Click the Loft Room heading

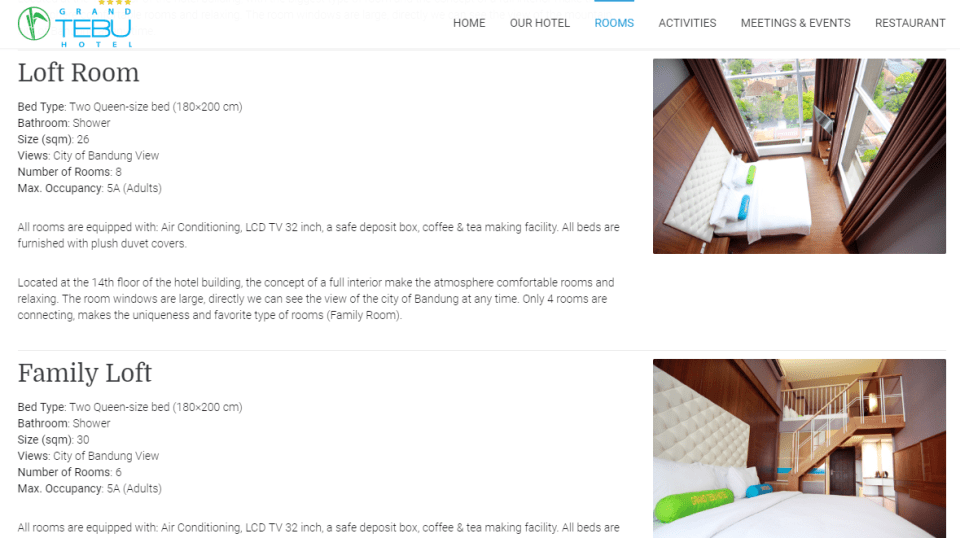pyautogui.click(x=78, y=73)
